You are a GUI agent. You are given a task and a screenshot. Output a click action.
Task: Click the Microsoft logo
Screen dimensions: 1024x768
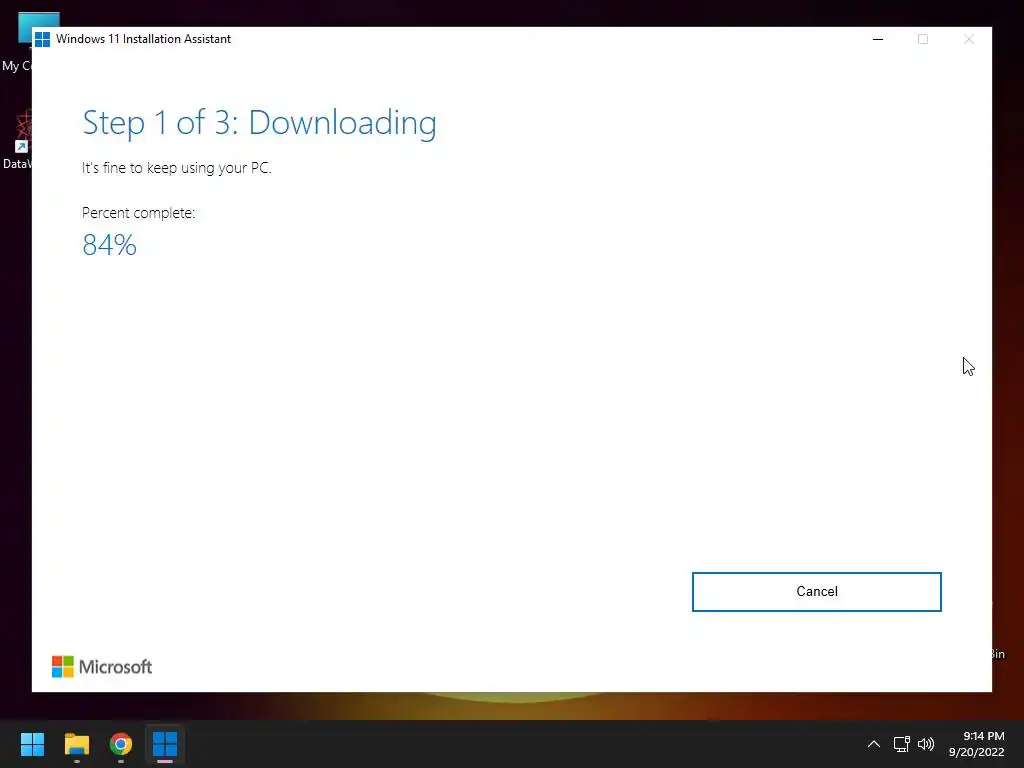pyautogui.click(x=102, y=667)
